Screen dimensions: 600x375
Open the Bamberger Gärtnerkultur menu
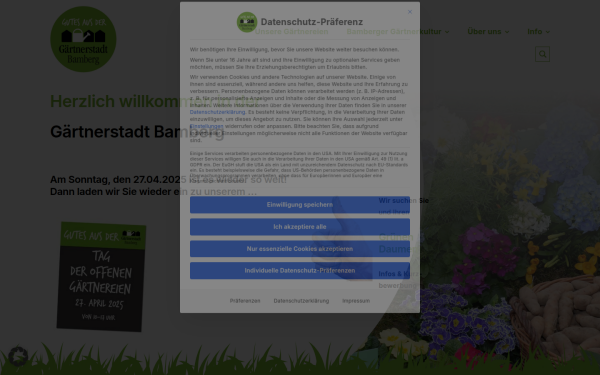point(394,32)
